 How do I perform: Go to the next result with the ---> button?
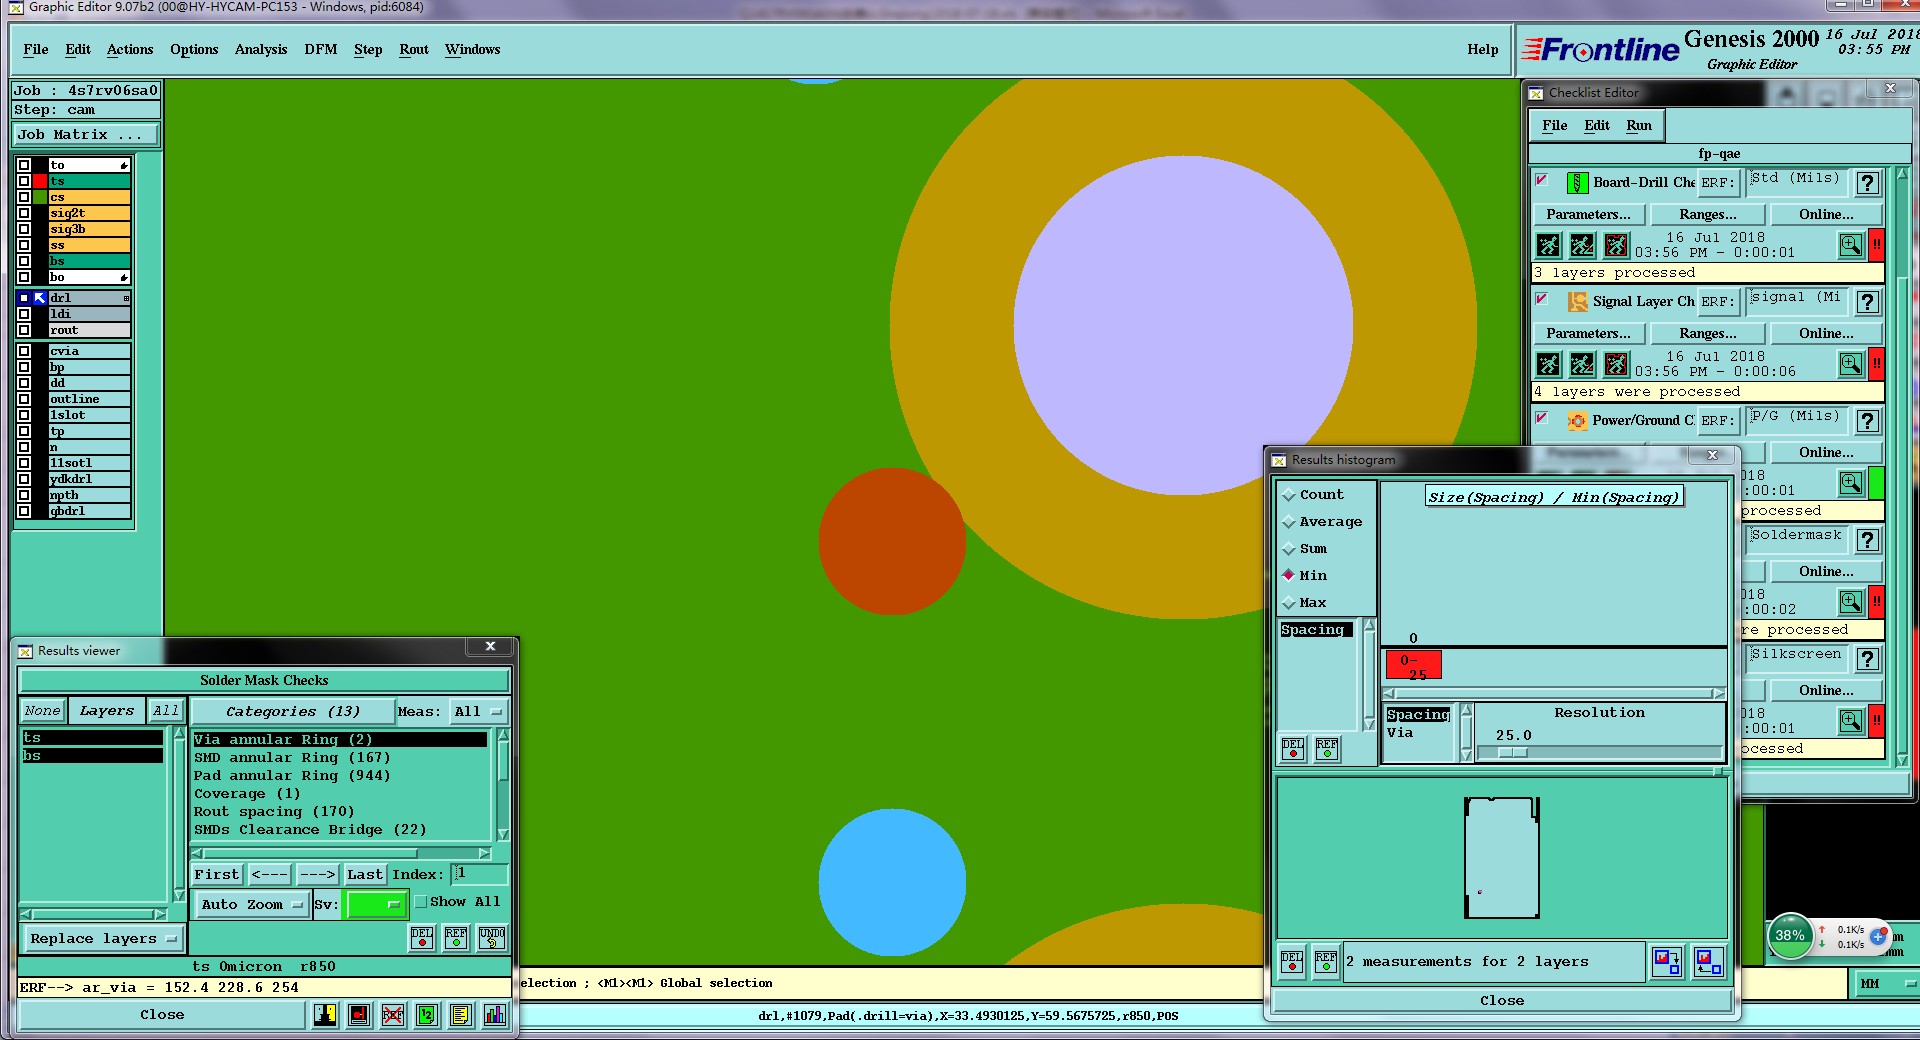click(318, 875)
